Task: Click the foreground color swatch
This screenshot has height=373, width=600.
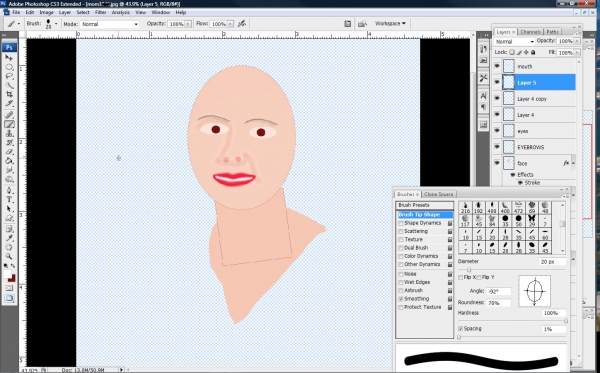Action: pos(7,274)
